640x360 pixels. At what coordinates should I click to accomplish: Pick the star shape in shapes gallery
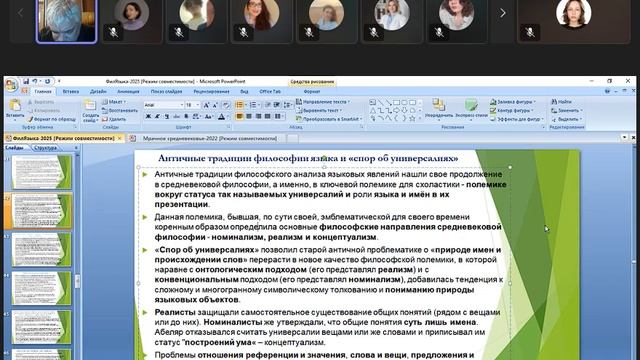tap(412, 119)
